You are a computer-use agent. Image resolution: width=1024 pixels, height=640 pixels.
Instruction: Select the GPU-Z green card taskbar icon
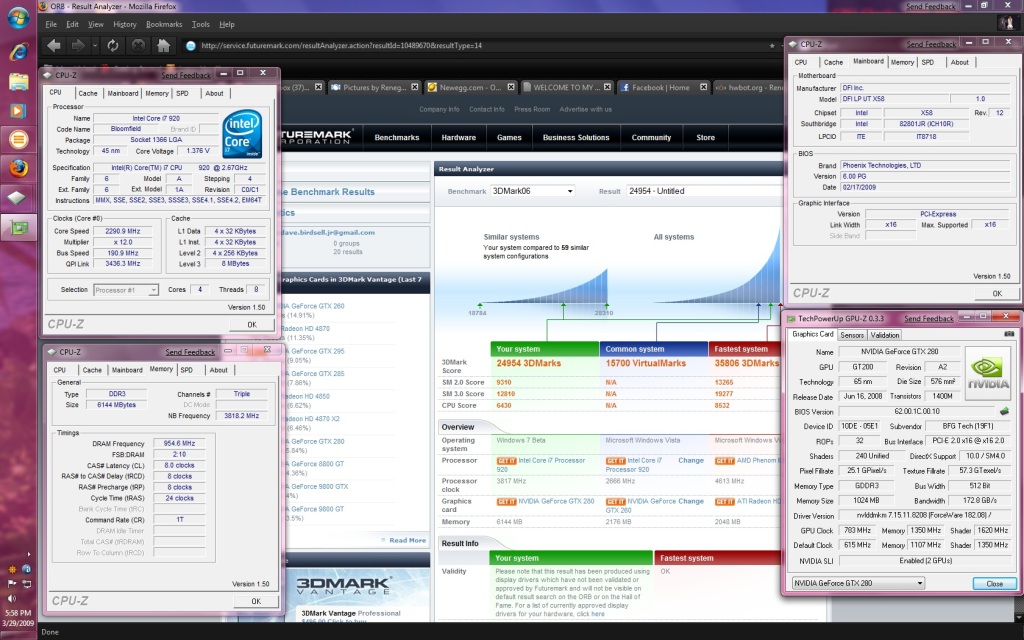point(18,227)
